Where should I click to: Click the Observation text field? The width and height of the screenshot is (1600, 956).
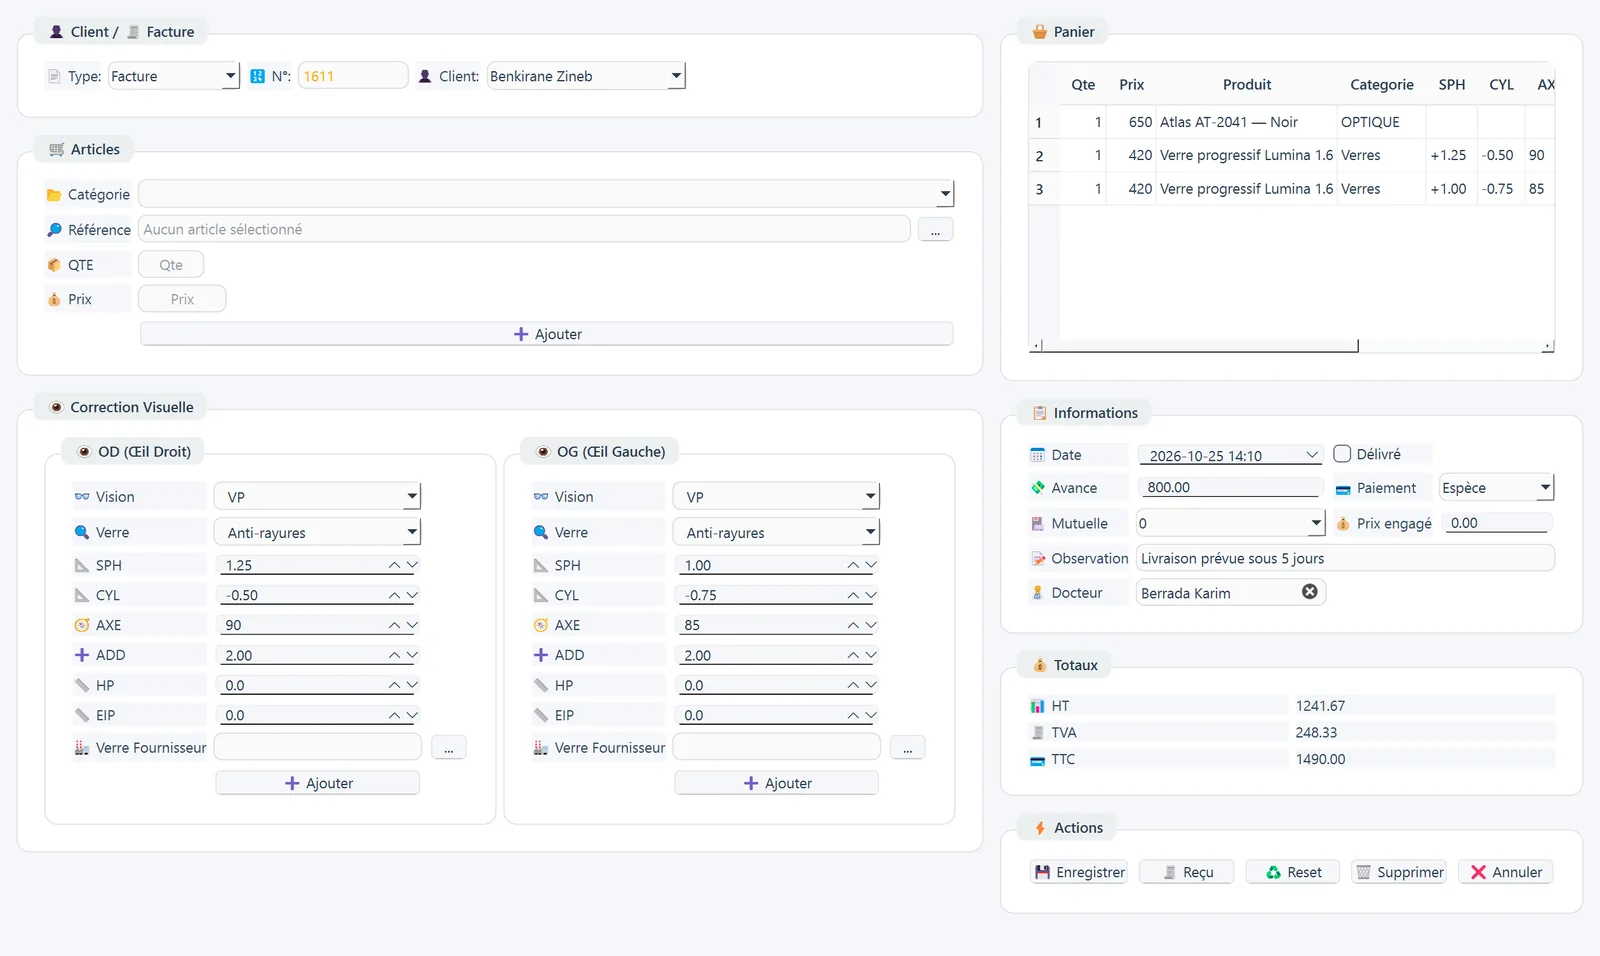coord(1346,558)
